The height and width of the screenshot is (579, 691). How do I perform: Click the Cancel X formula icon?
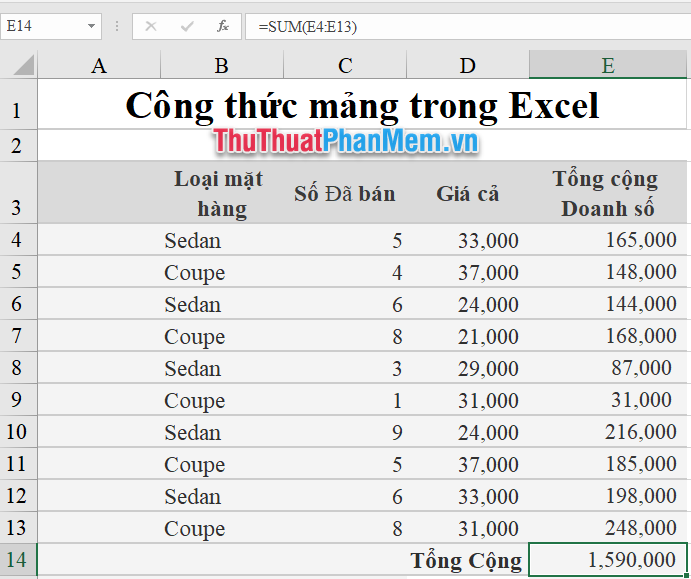point(151,26)
